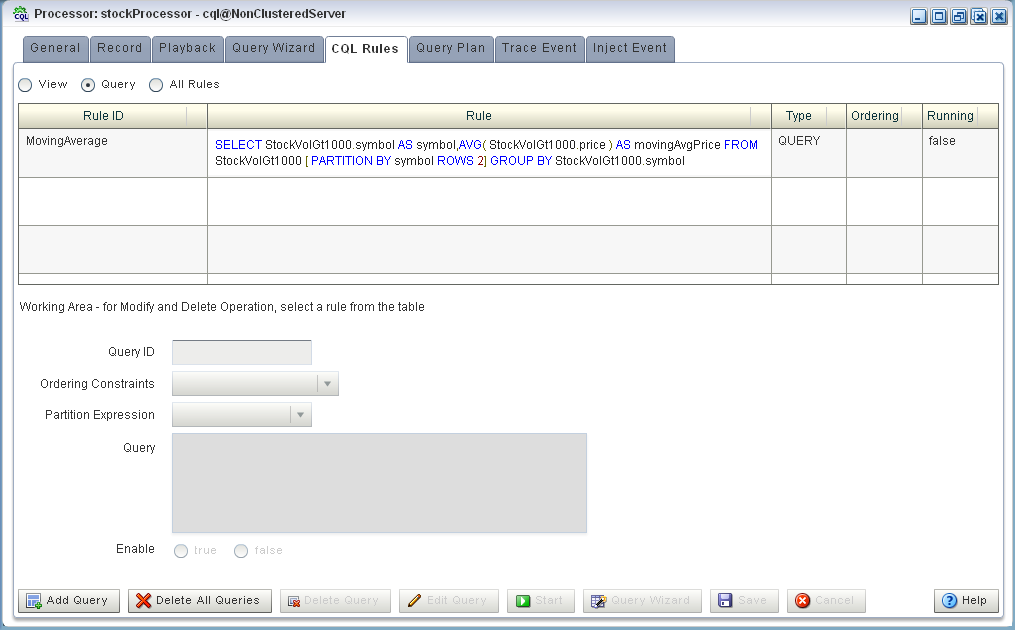Switch to the General tab
This screenshot has height=630, width=1015.
[x=55, y=48]
